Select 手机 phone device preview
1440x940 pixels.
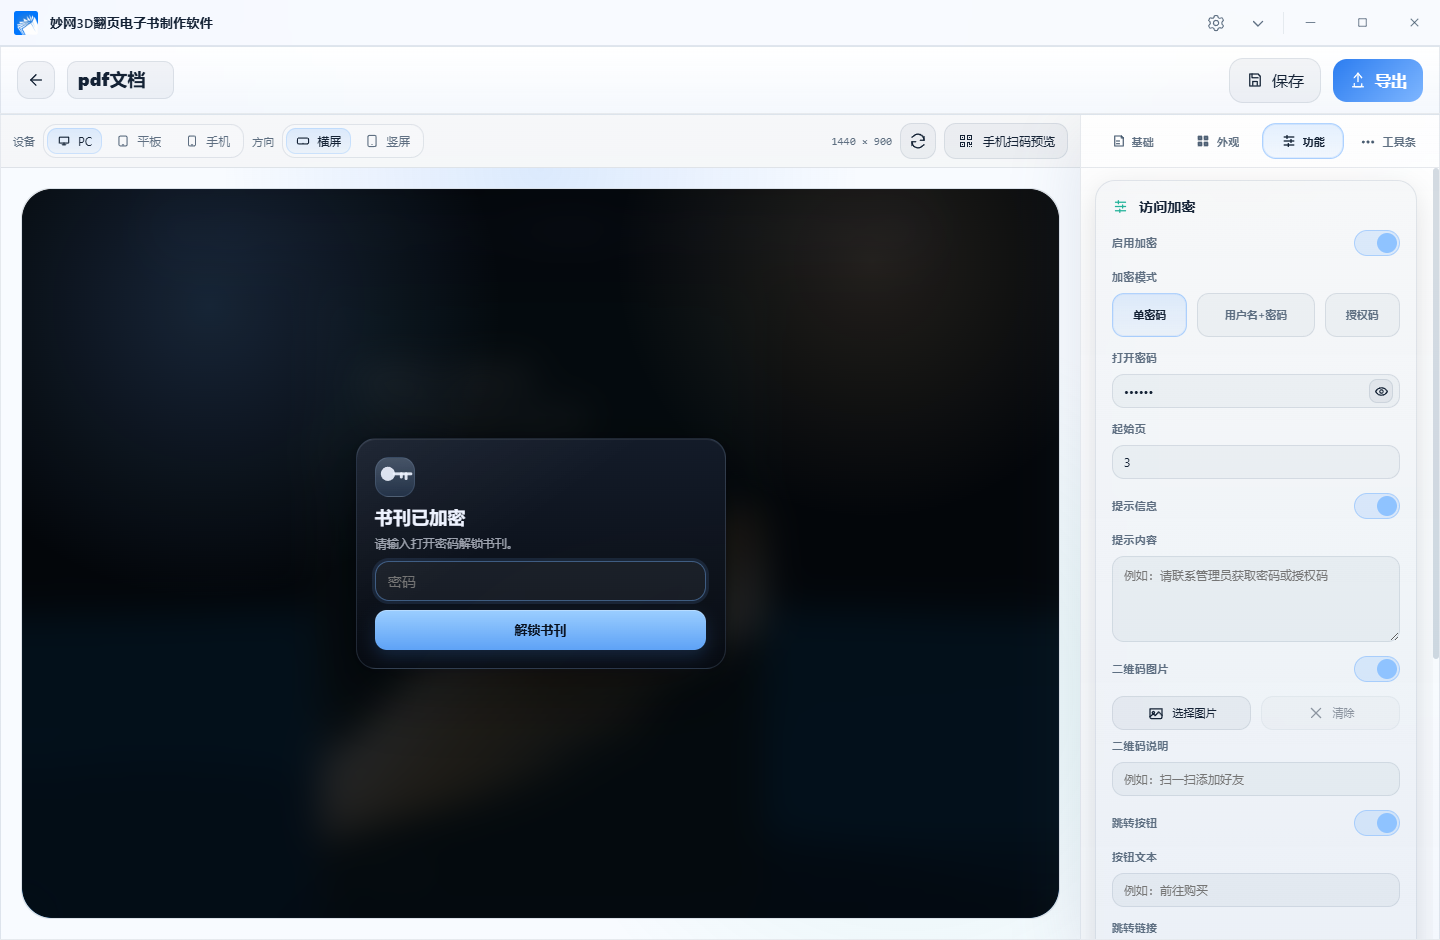[x=208, y=141]
